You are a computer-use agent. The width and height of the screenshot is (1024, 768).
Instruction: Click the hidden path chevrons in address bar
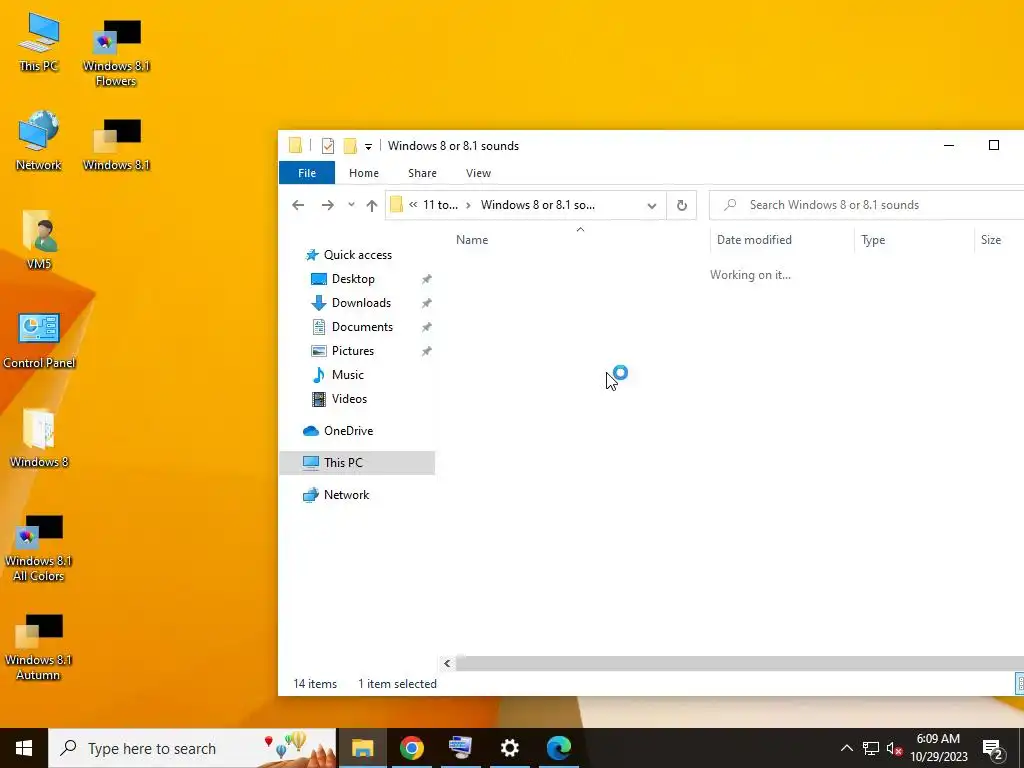pos(413,204)
